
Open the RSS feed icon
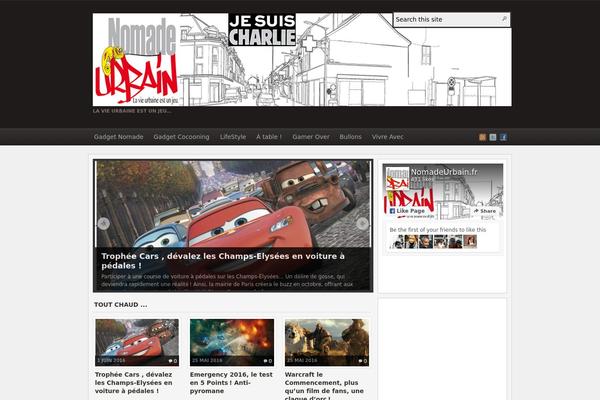[x=482, y=137]
